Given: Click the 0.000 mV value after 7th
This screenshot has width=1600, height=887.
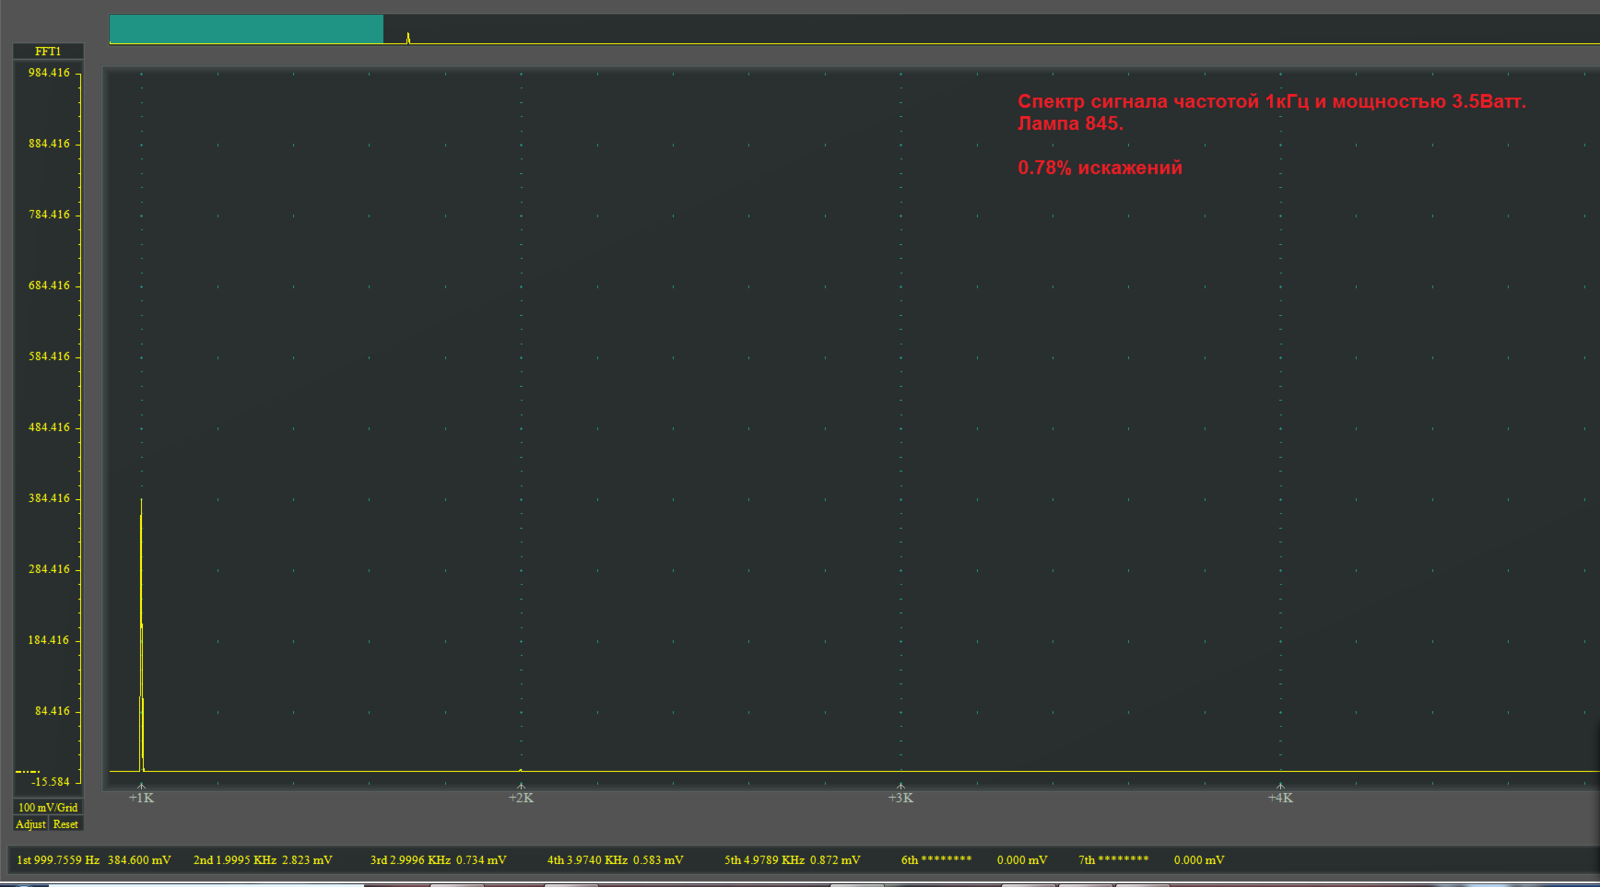Looking at the screenshot, I should (x=1199, y=860).
